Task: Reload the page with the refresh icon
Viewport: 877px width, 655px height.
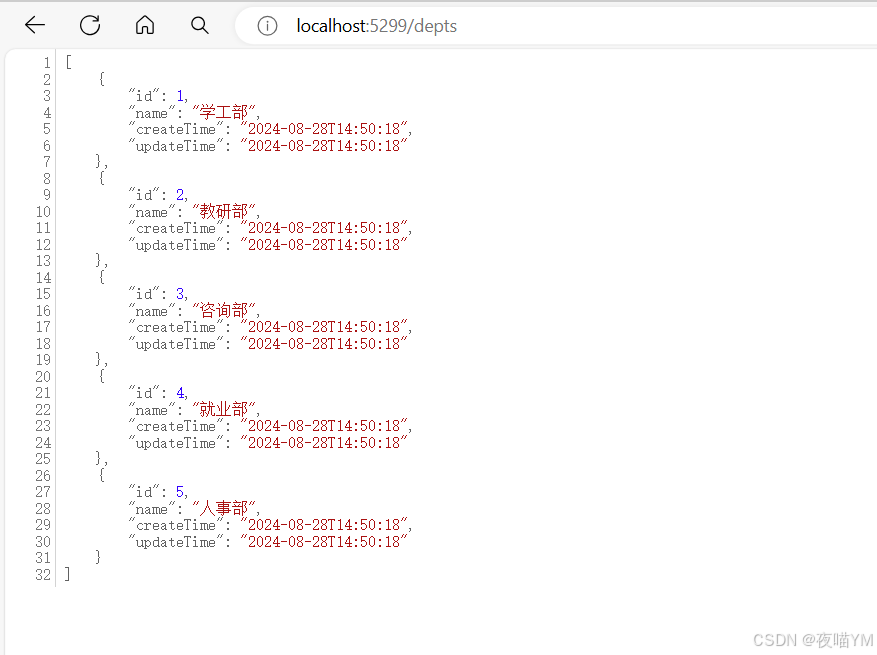Action: coord(89,25)
